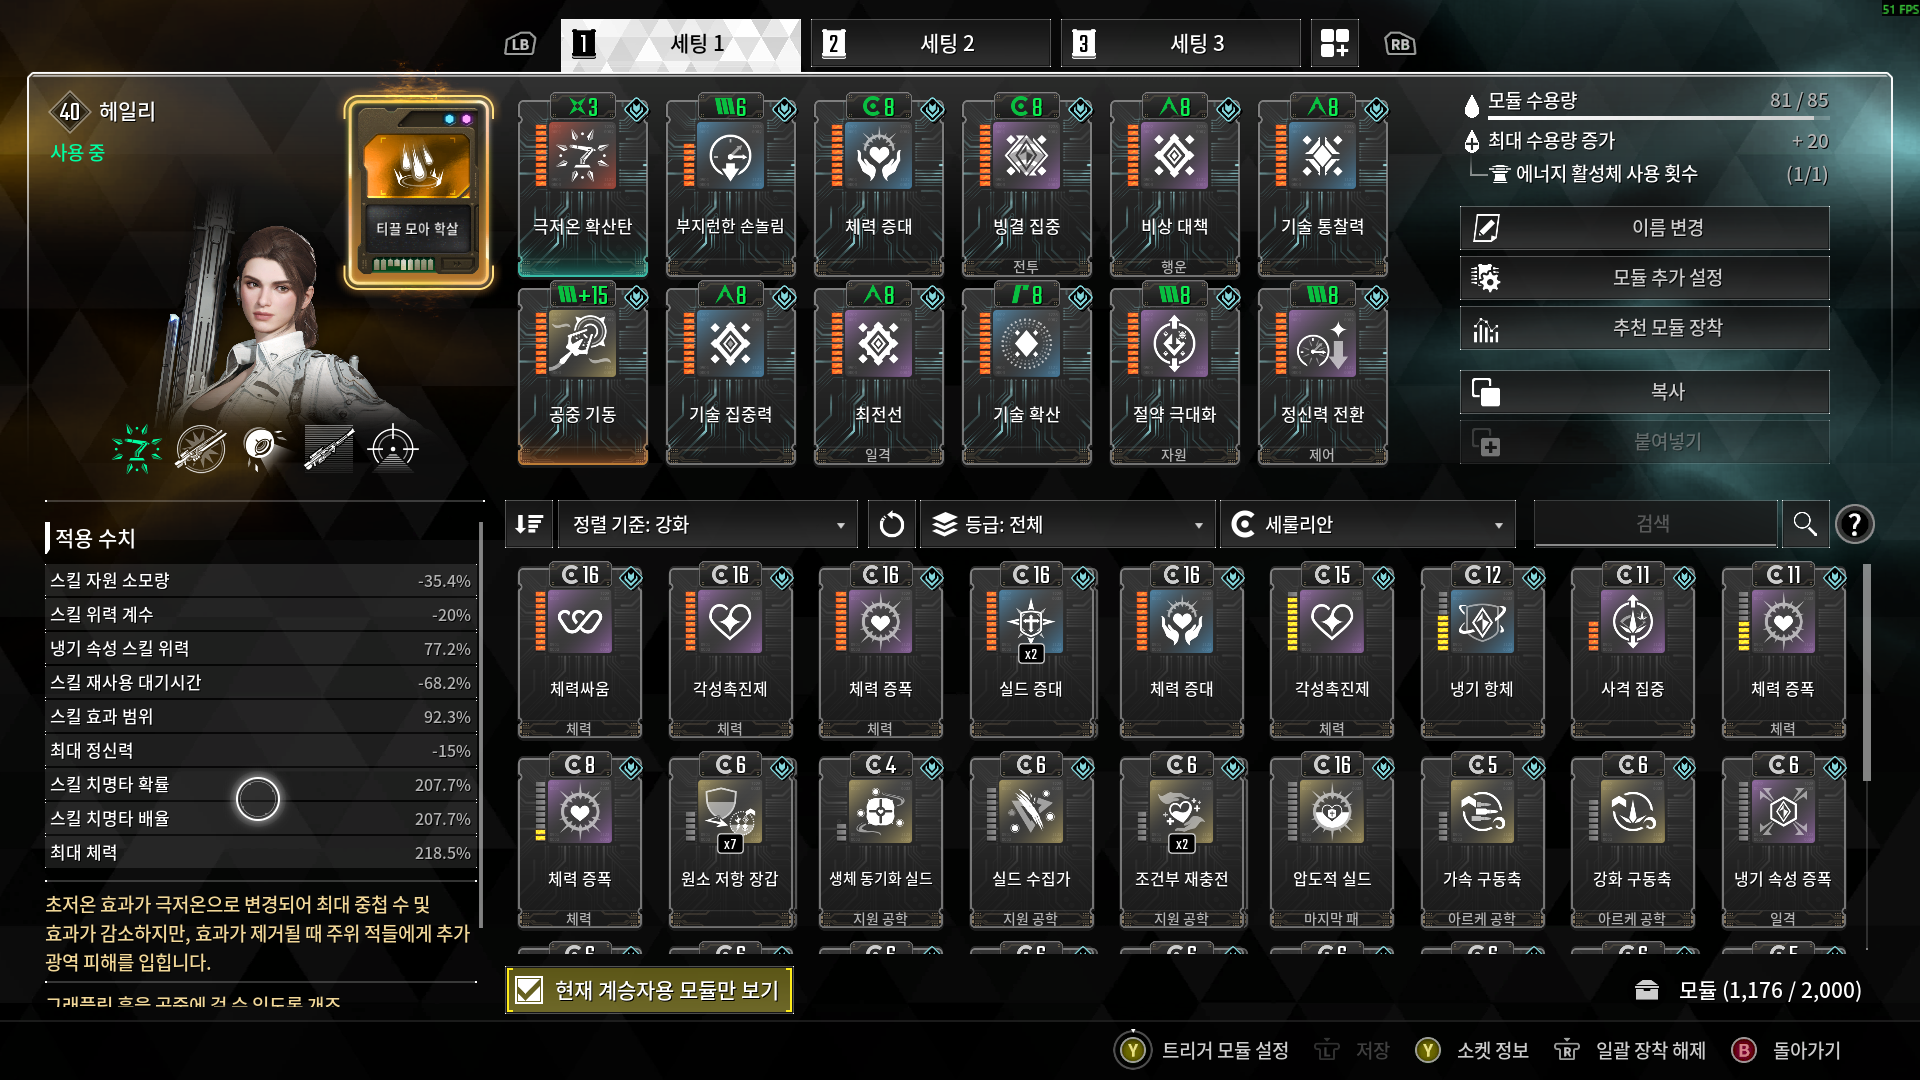Click the 추천 모듈 장착 button
This screenshot has height=1080, width=1920.
click(1645, 328)
